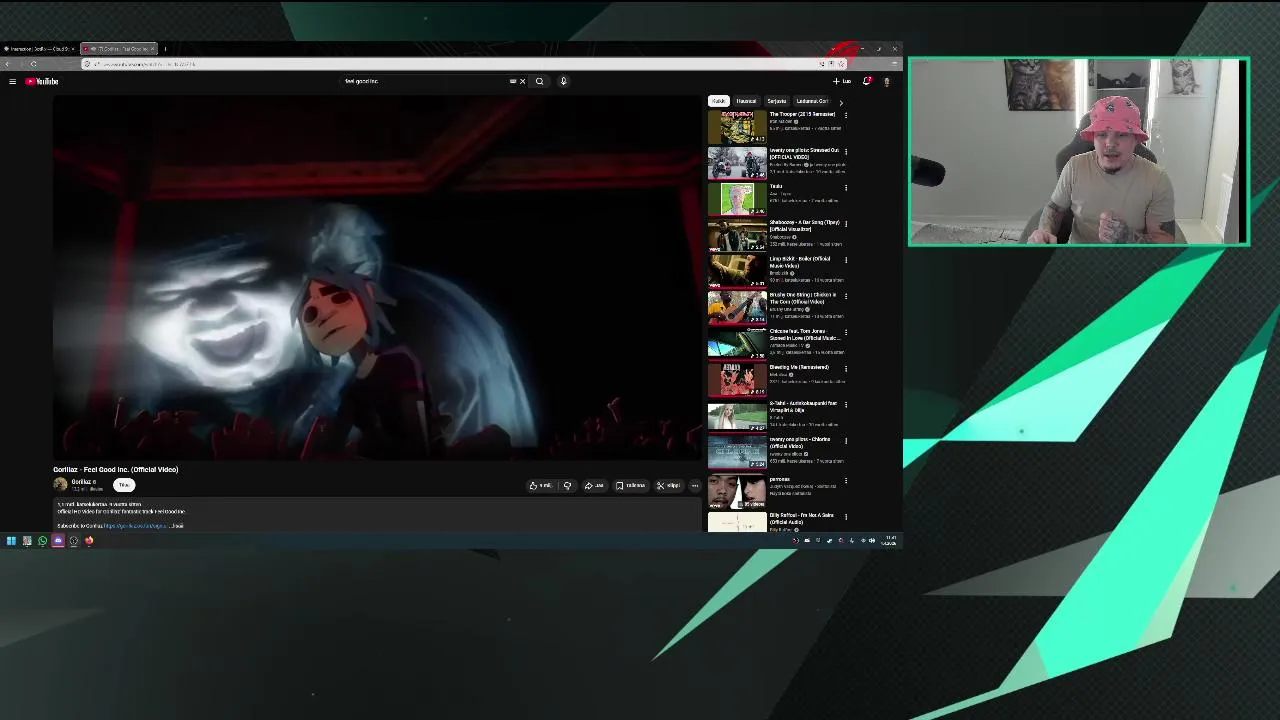
Task: Open the account avatar menu
Action: point(886,81)
